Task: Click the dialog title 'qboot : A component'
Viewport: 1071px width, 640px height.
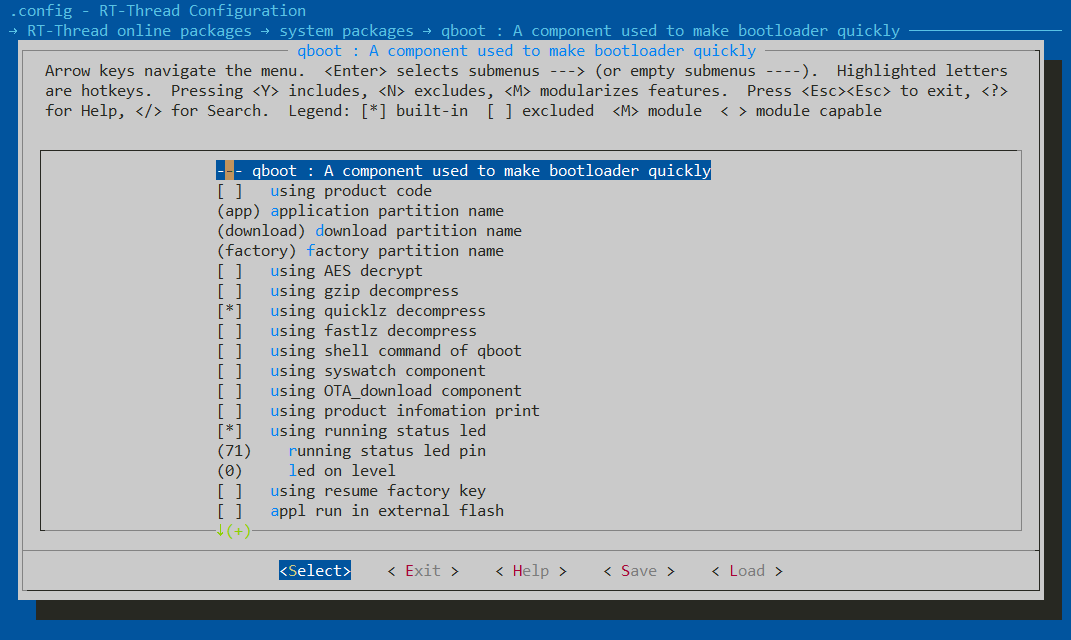Action: coord(527,51)
